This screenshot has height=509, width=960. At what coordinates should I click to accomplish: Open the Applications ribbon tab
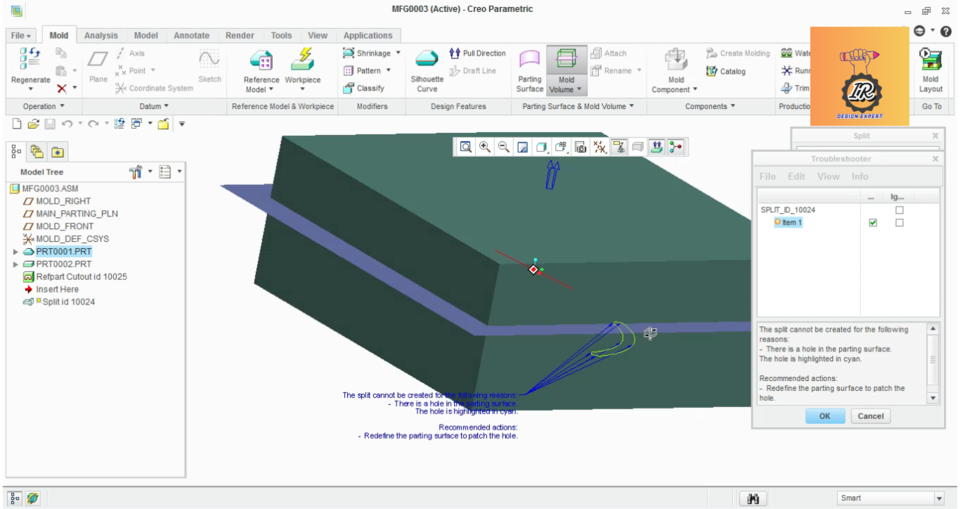point(367,36)
